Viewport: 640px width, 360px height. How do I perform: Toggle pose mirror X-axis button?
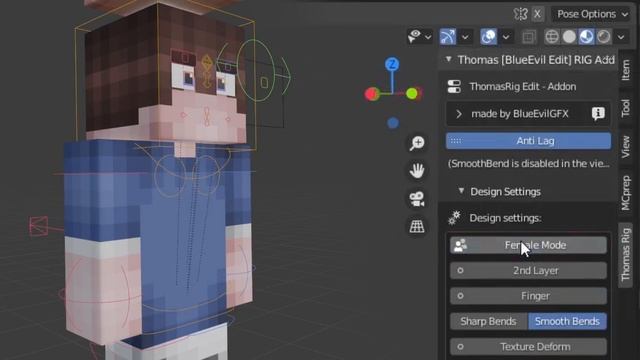pyautogui.click(x=538, y=14)
